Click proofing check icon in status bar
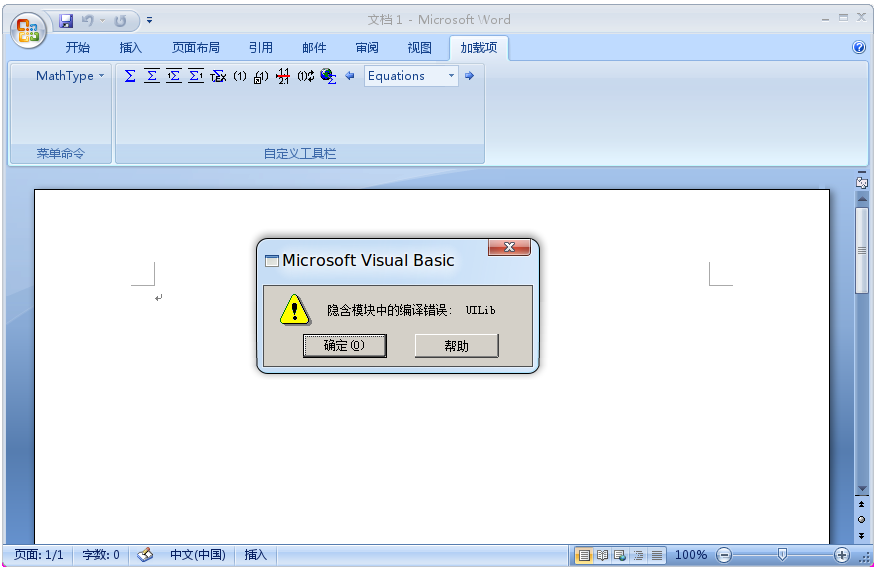876x568 pixels. [145, 555]
